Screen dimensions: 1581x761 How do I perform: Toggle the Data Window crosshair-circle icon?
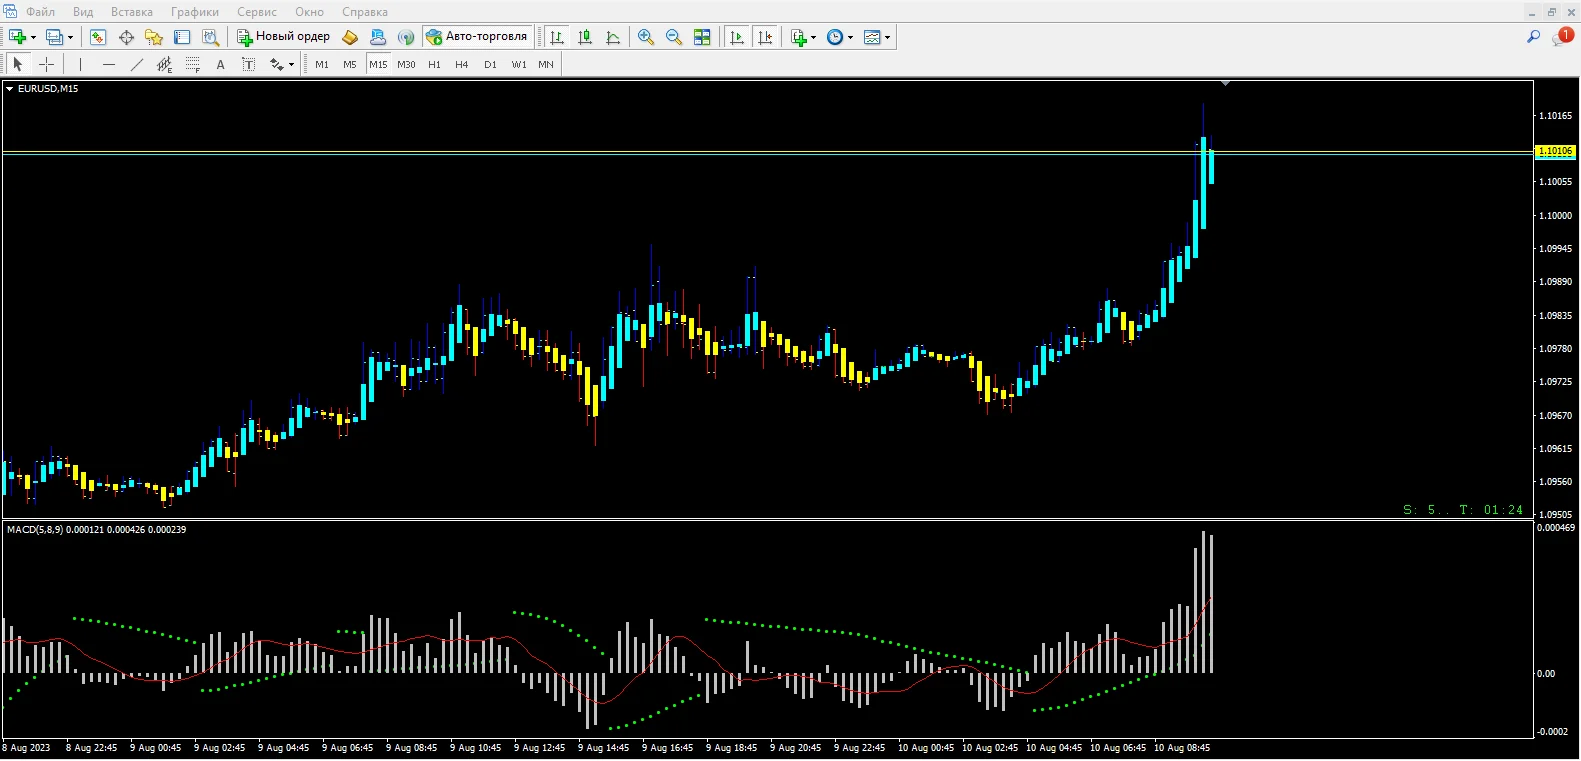126,37
